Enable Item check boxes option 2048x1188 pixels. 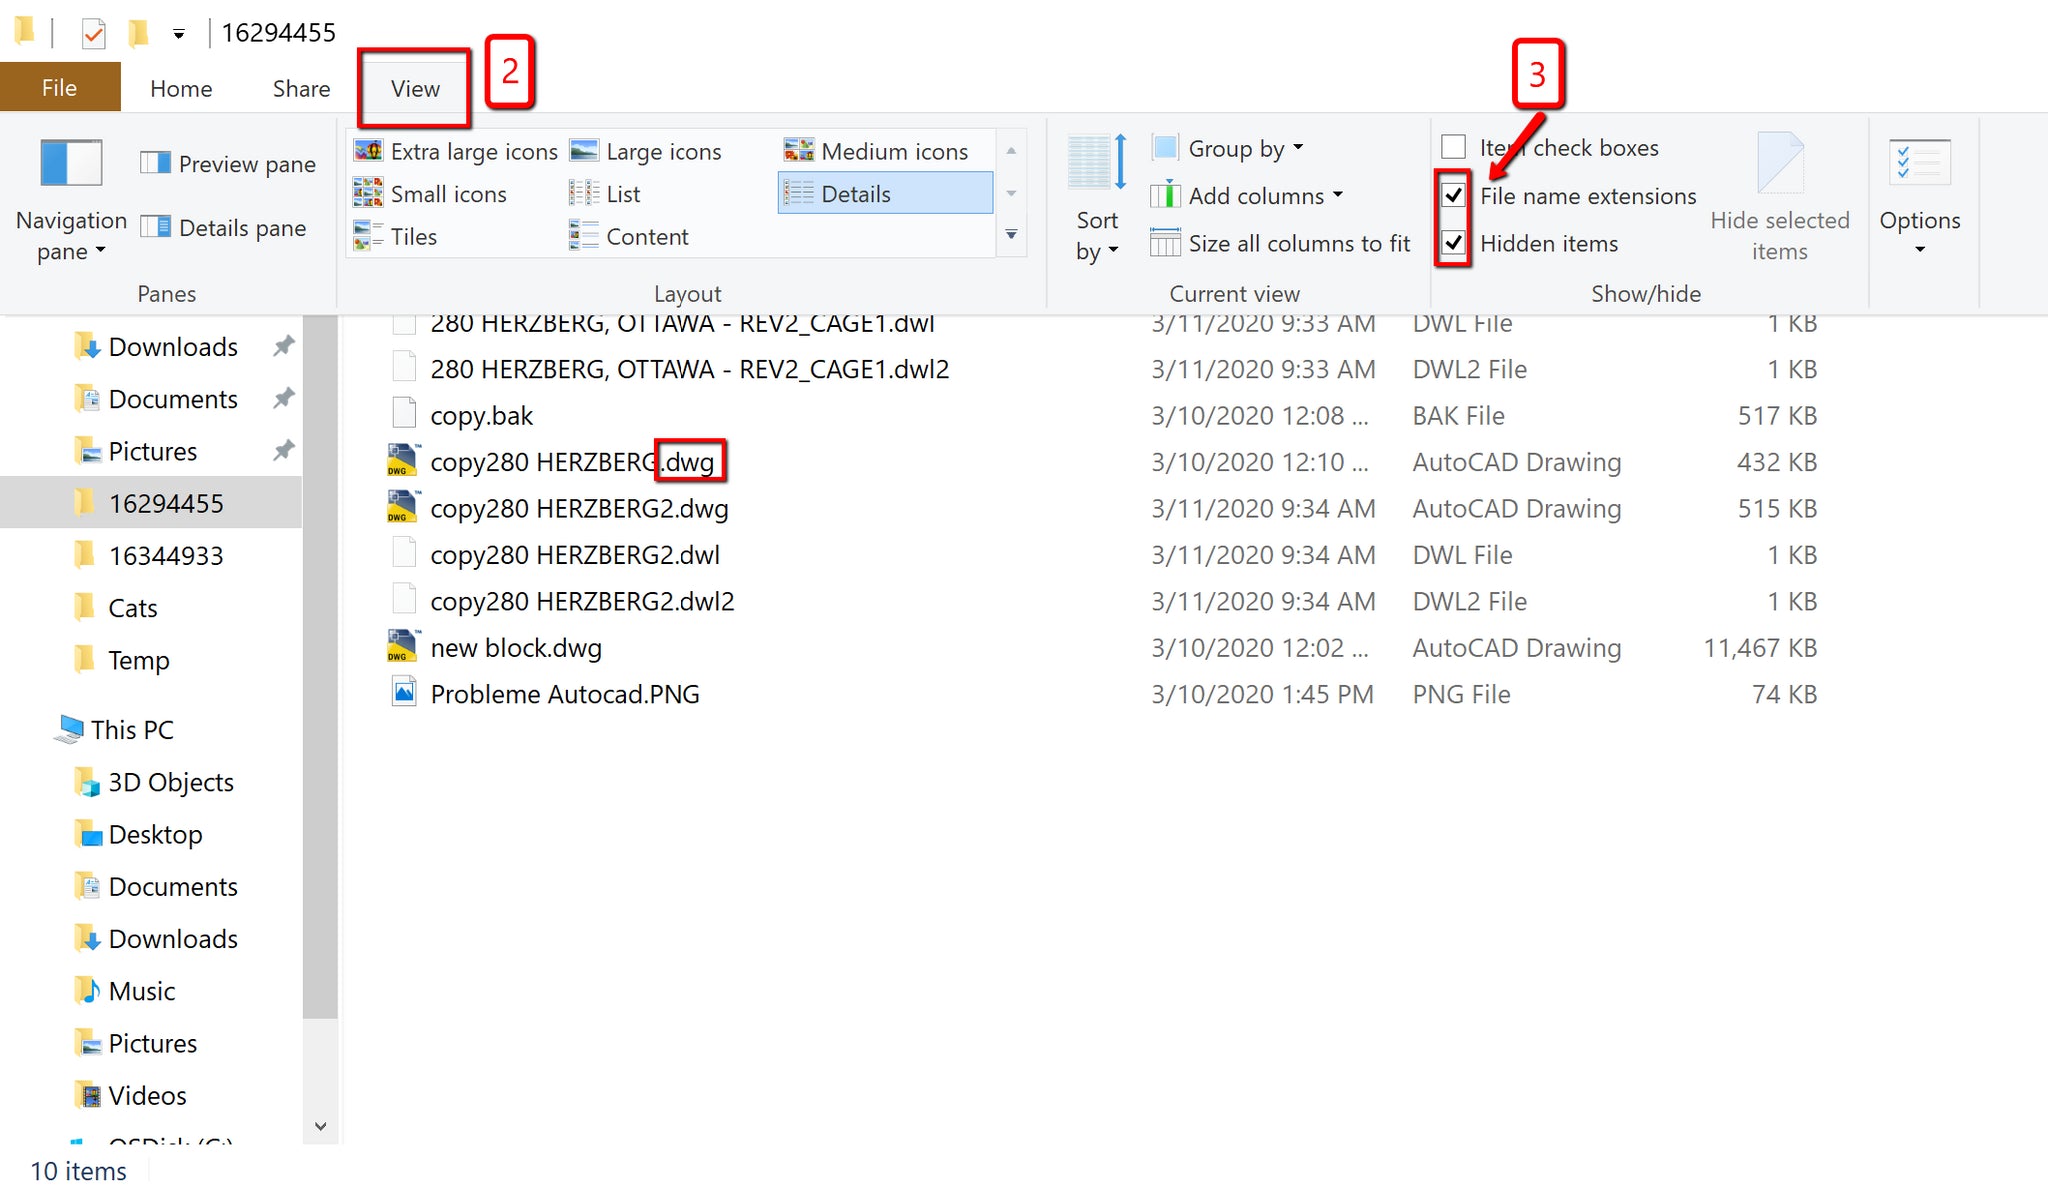point(1453,148)
